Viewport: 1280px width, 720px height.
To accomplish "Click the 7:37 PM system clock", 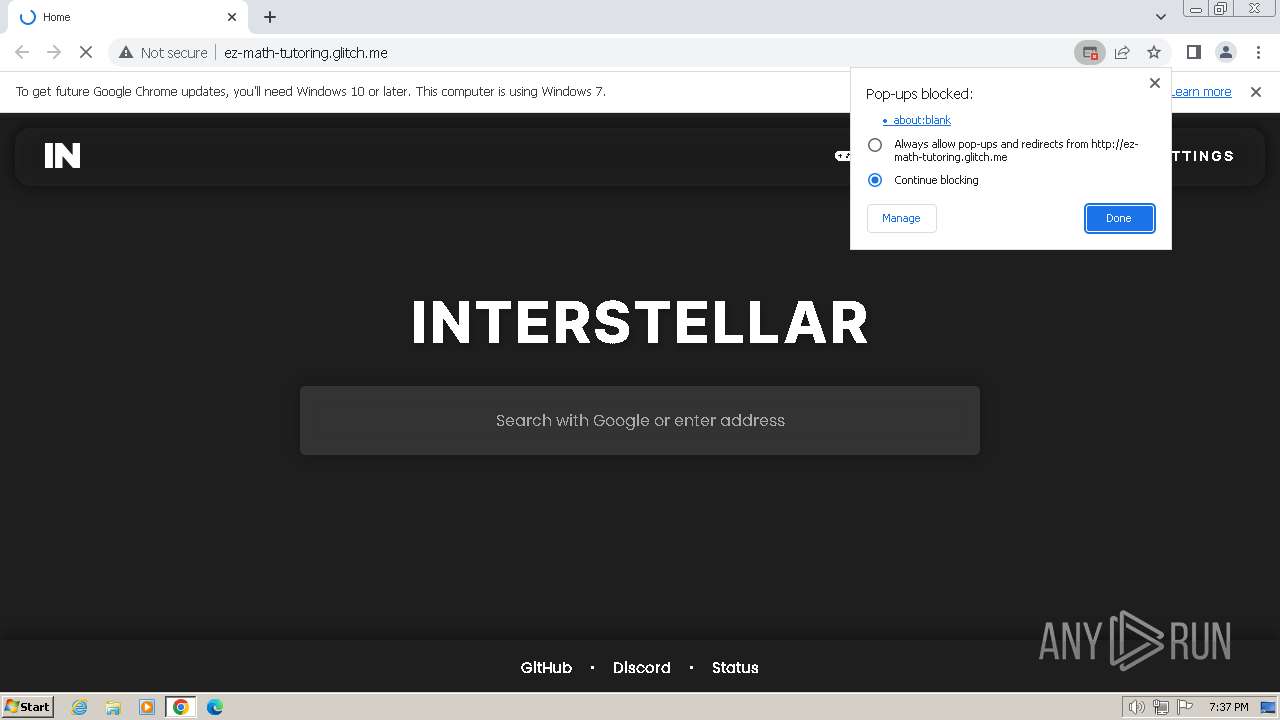I will pyautogui.click(x=1228, y=707).
